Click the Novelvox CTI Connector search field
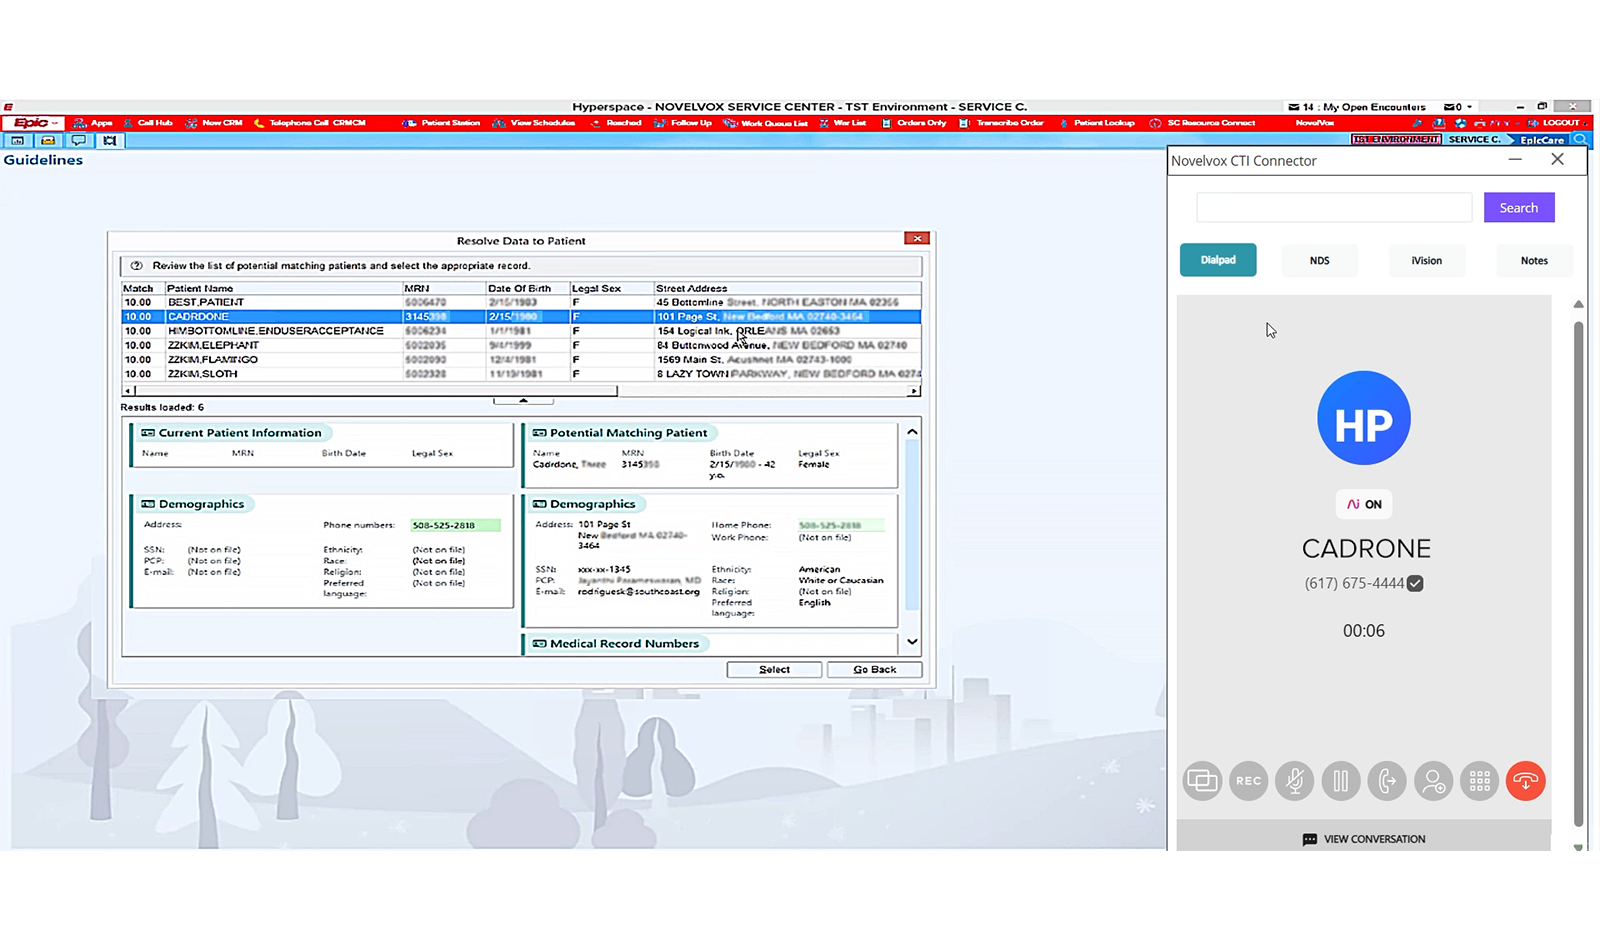1600x950 pixels. click(x=1334, y=208)
